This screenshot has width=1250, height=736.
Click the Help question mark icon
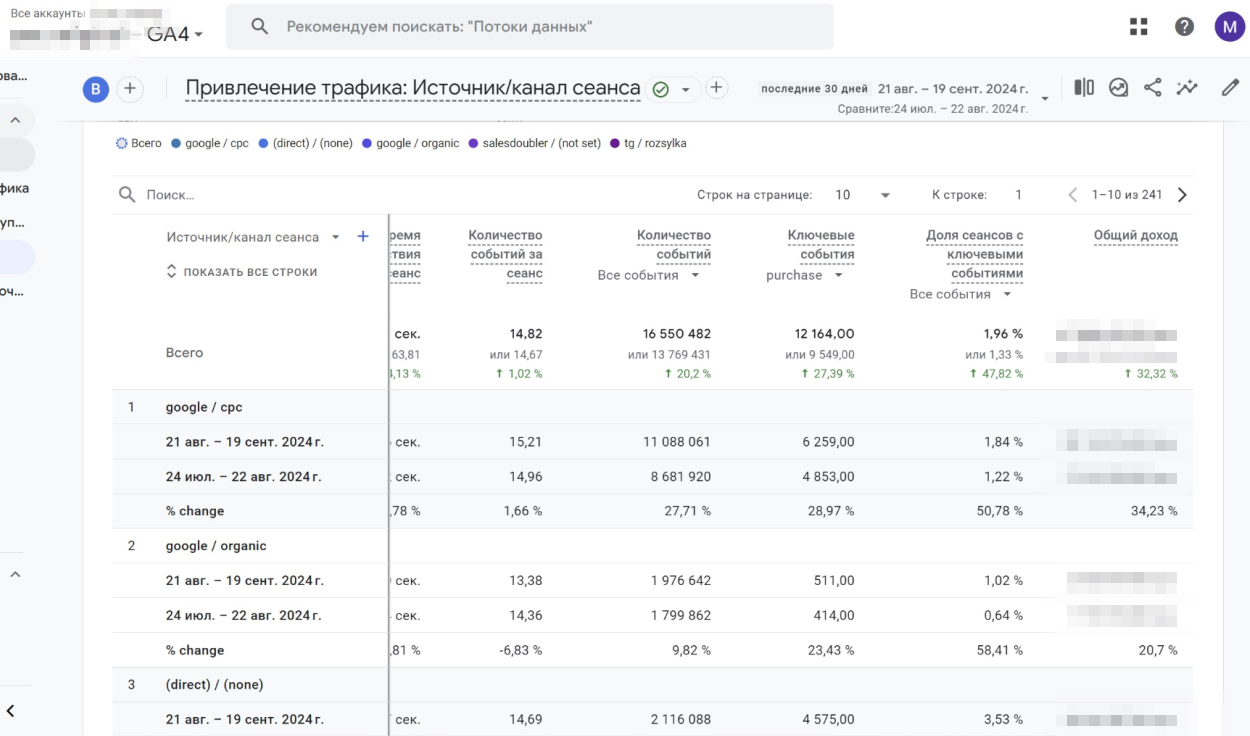[x=1184, y=27]
